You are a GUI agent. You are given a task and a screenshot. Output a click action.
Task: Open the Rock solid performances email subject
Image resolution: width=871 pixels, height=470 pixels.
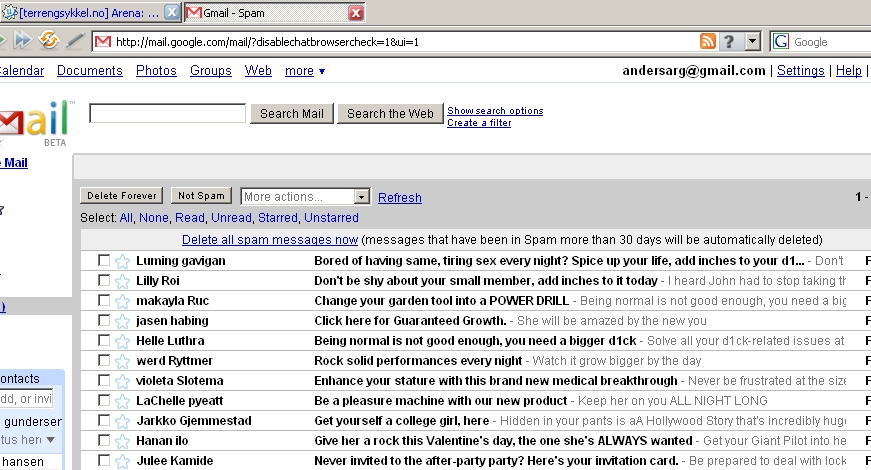pos(418,361)
